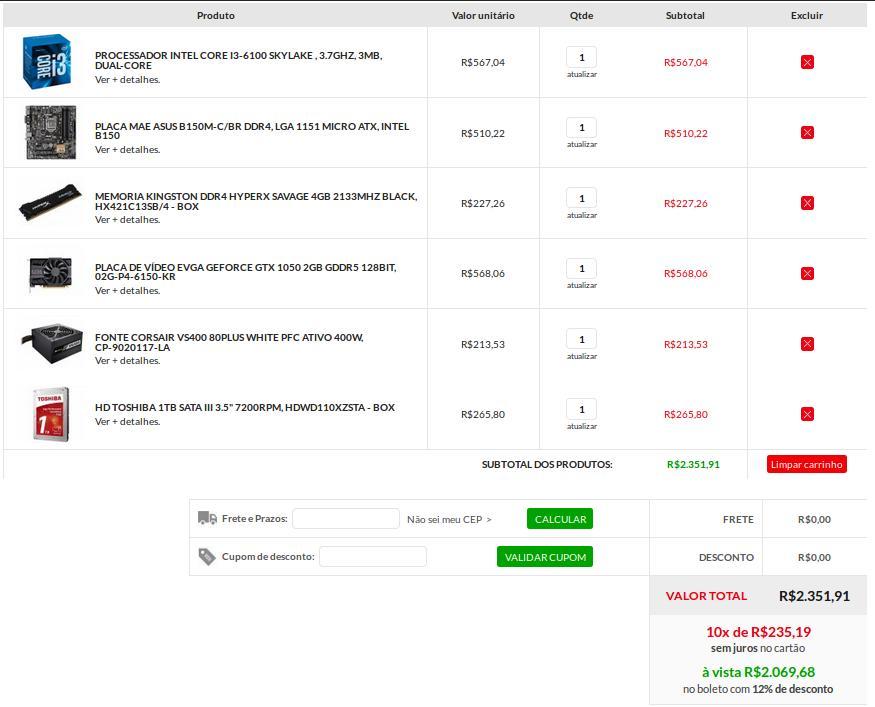Click atualizar under Toshiba HD quantity
Screen dimensions: 875x707
[x=582, y=426]
